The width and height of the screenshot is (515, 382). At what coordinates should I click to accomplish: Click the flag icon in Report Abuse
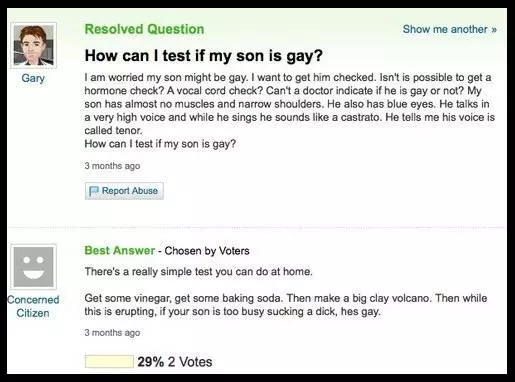[94, 191]
